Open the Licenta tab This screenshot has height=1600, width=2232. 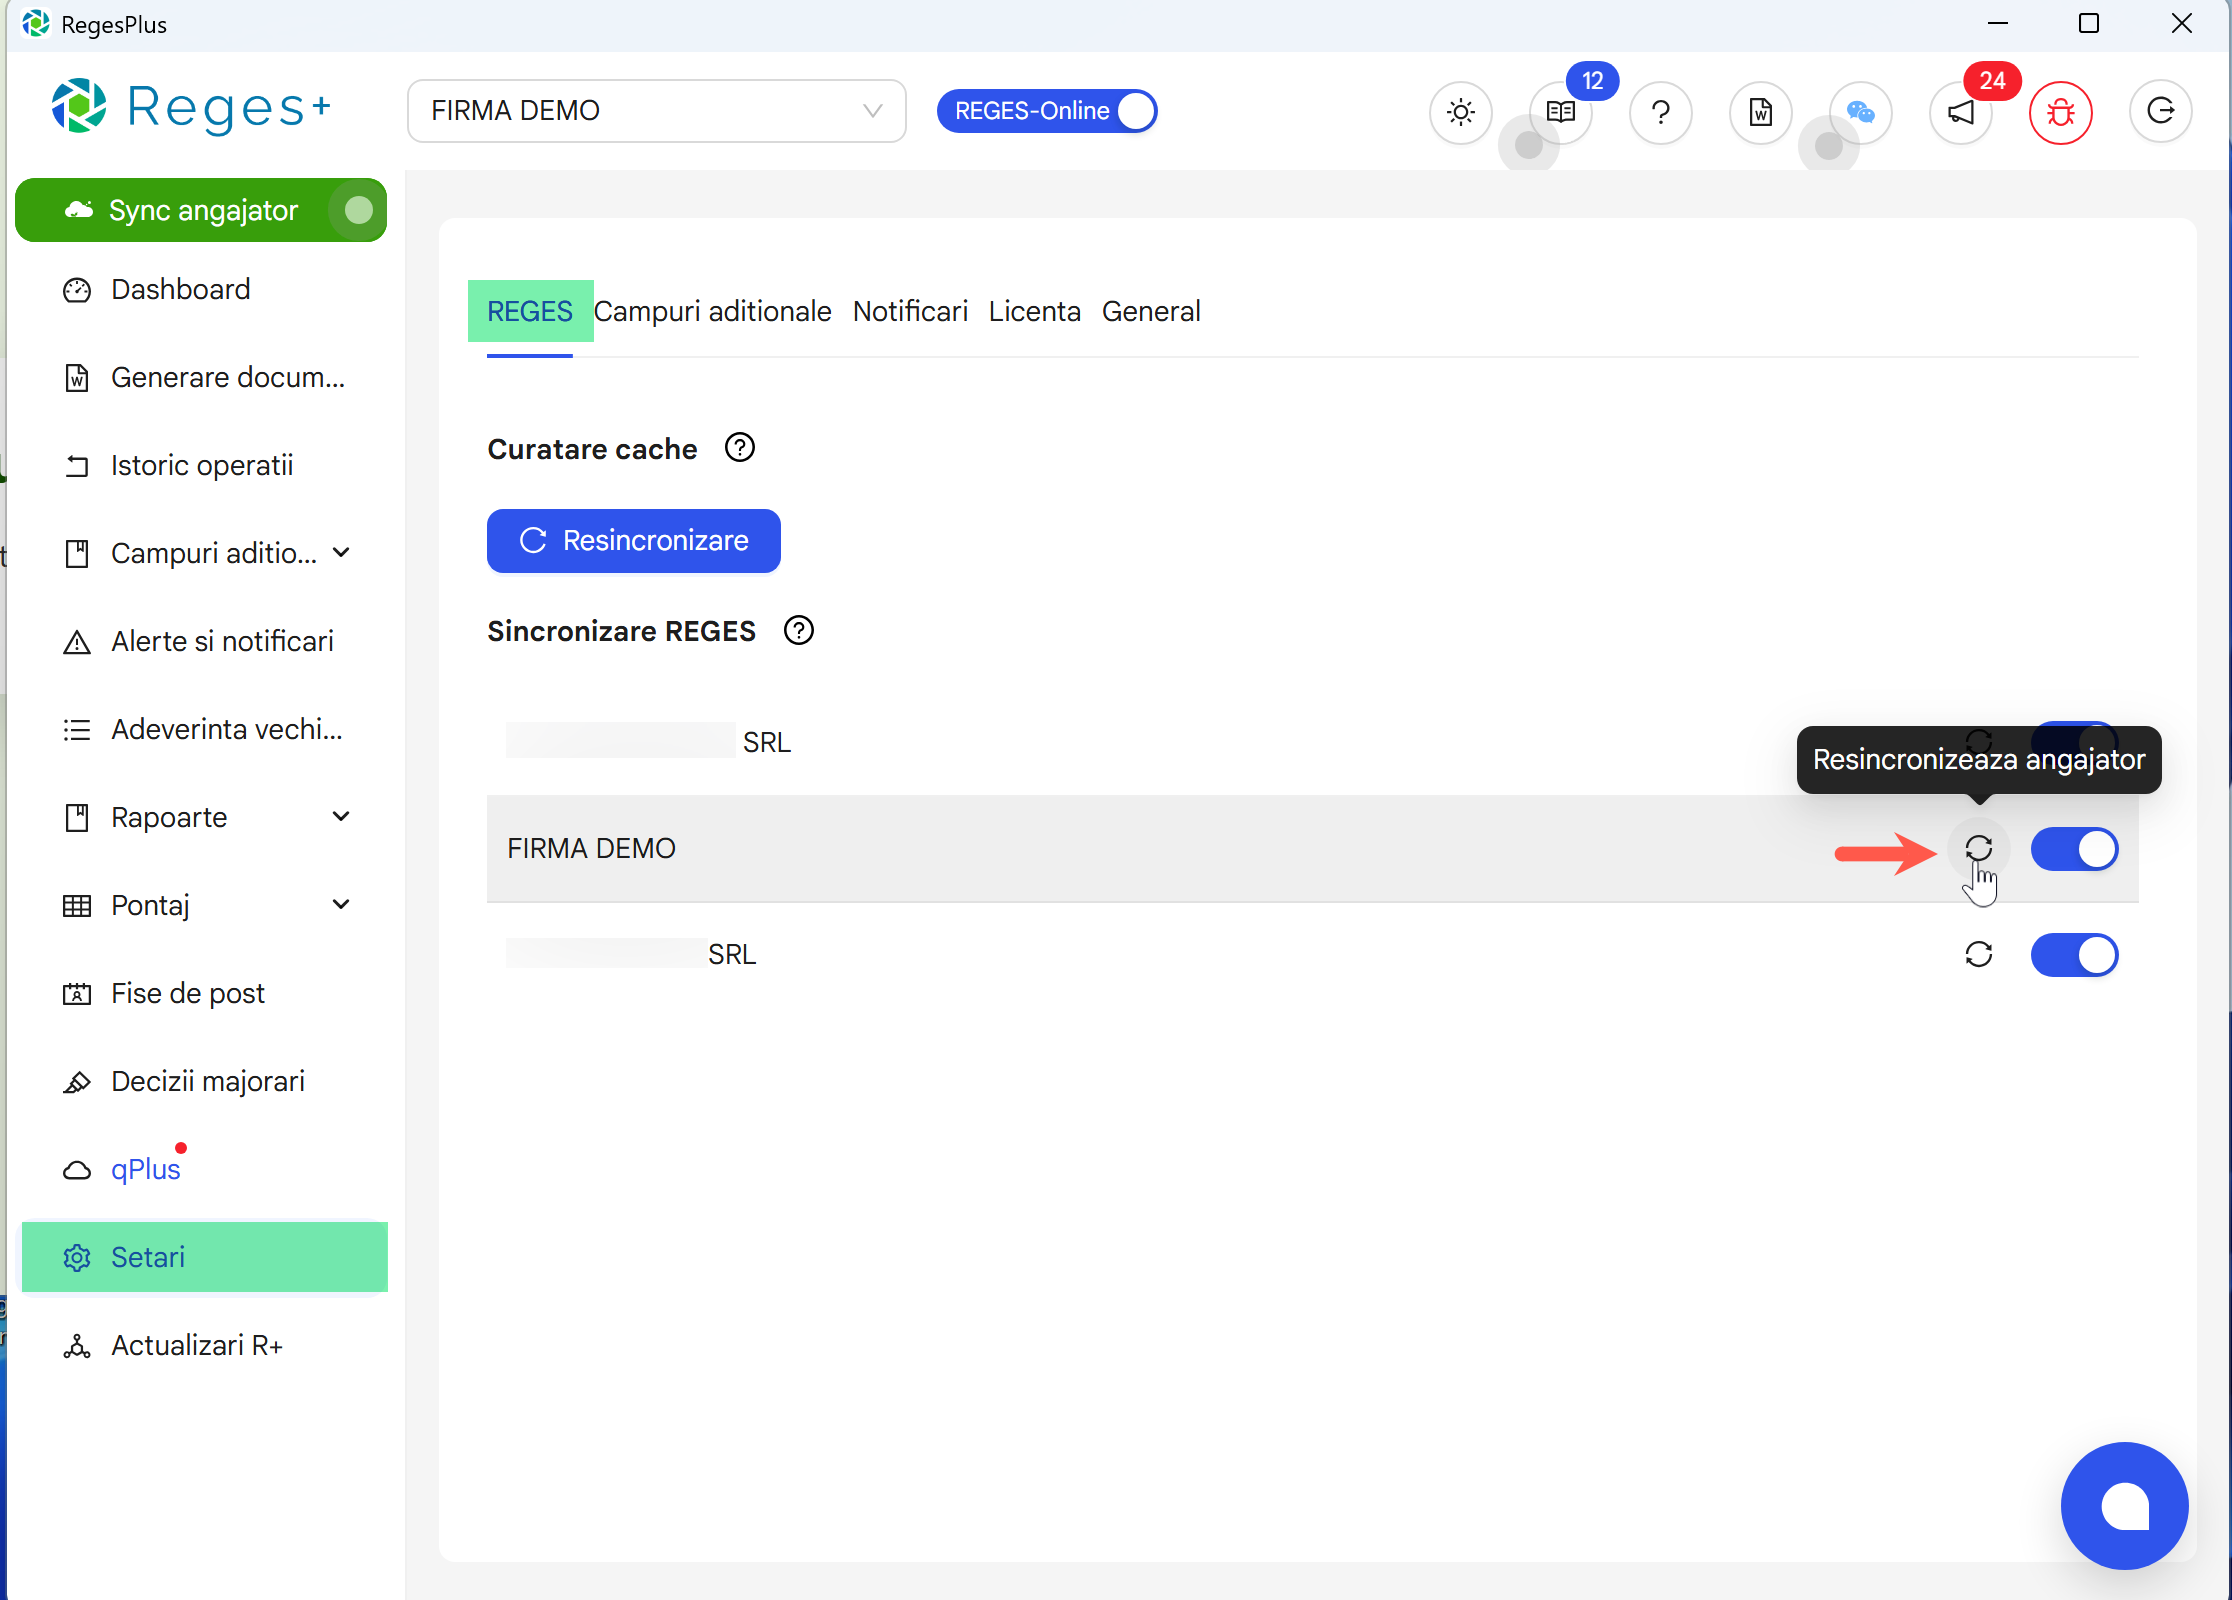point(1034,311)
